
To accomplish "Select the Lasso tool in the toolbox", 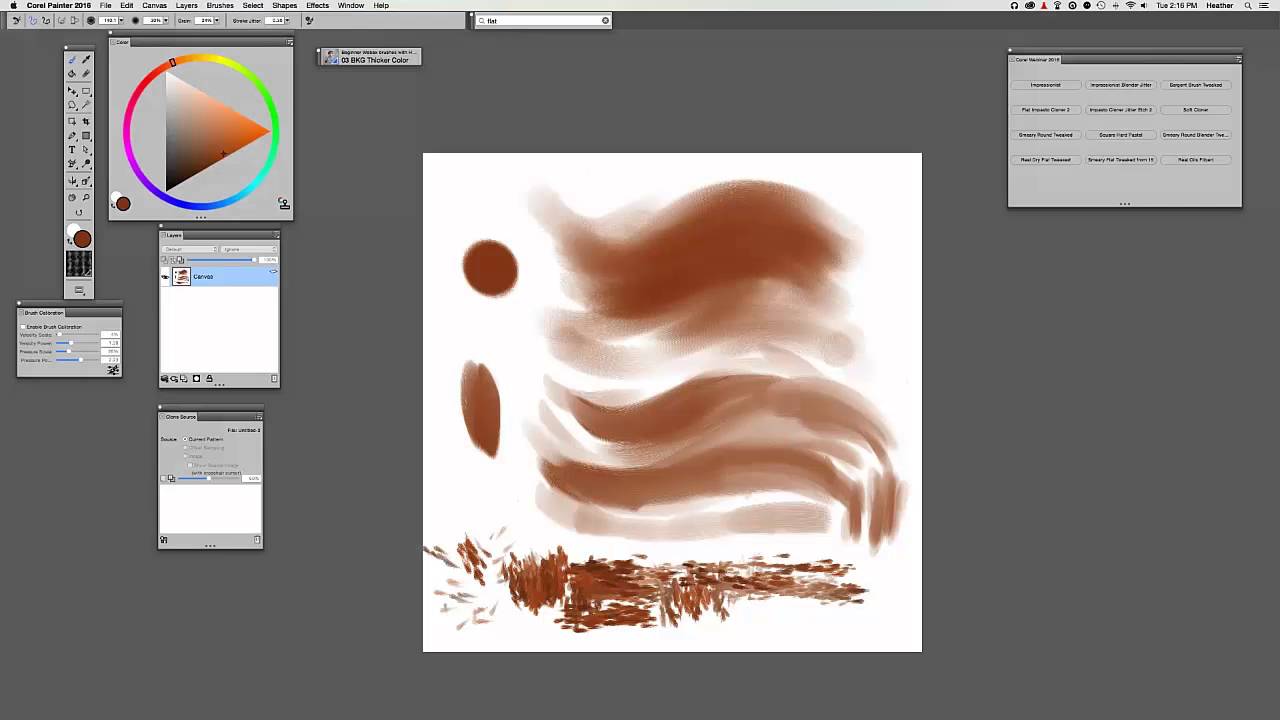I will point(72,105).
